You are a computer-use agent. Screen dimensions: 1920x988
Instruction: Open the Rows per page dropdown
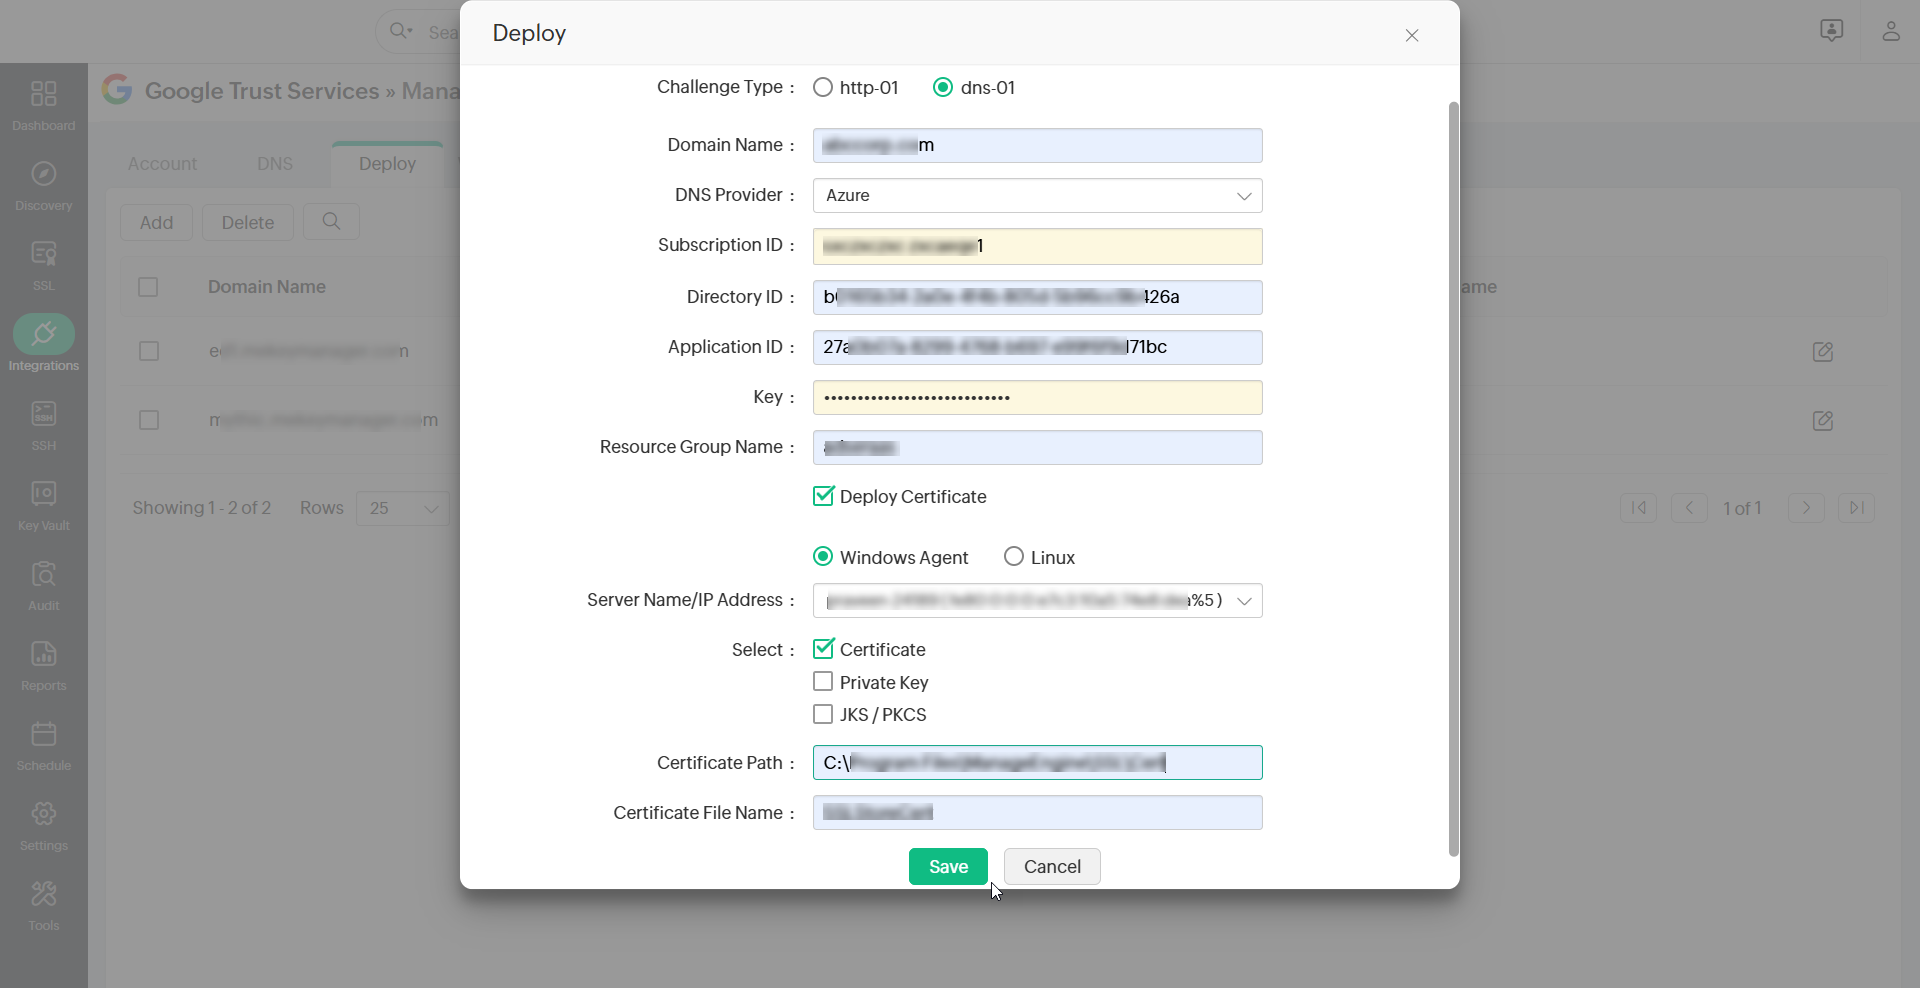403,508
